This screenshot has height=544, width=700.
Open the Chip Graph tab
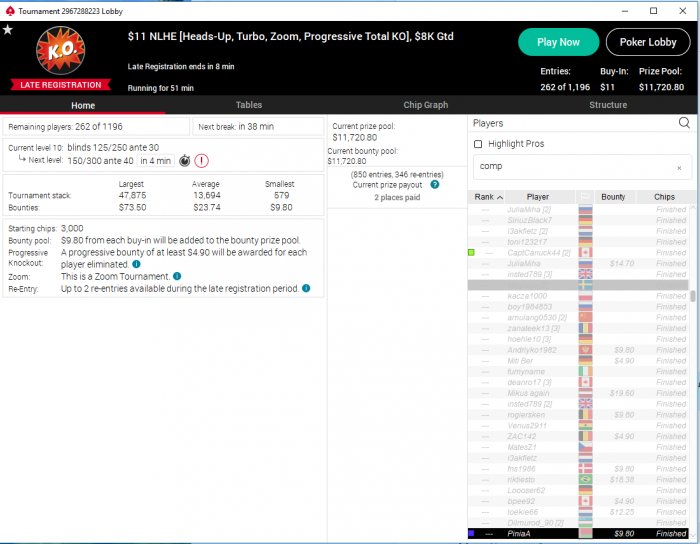(x=425, y=105)
